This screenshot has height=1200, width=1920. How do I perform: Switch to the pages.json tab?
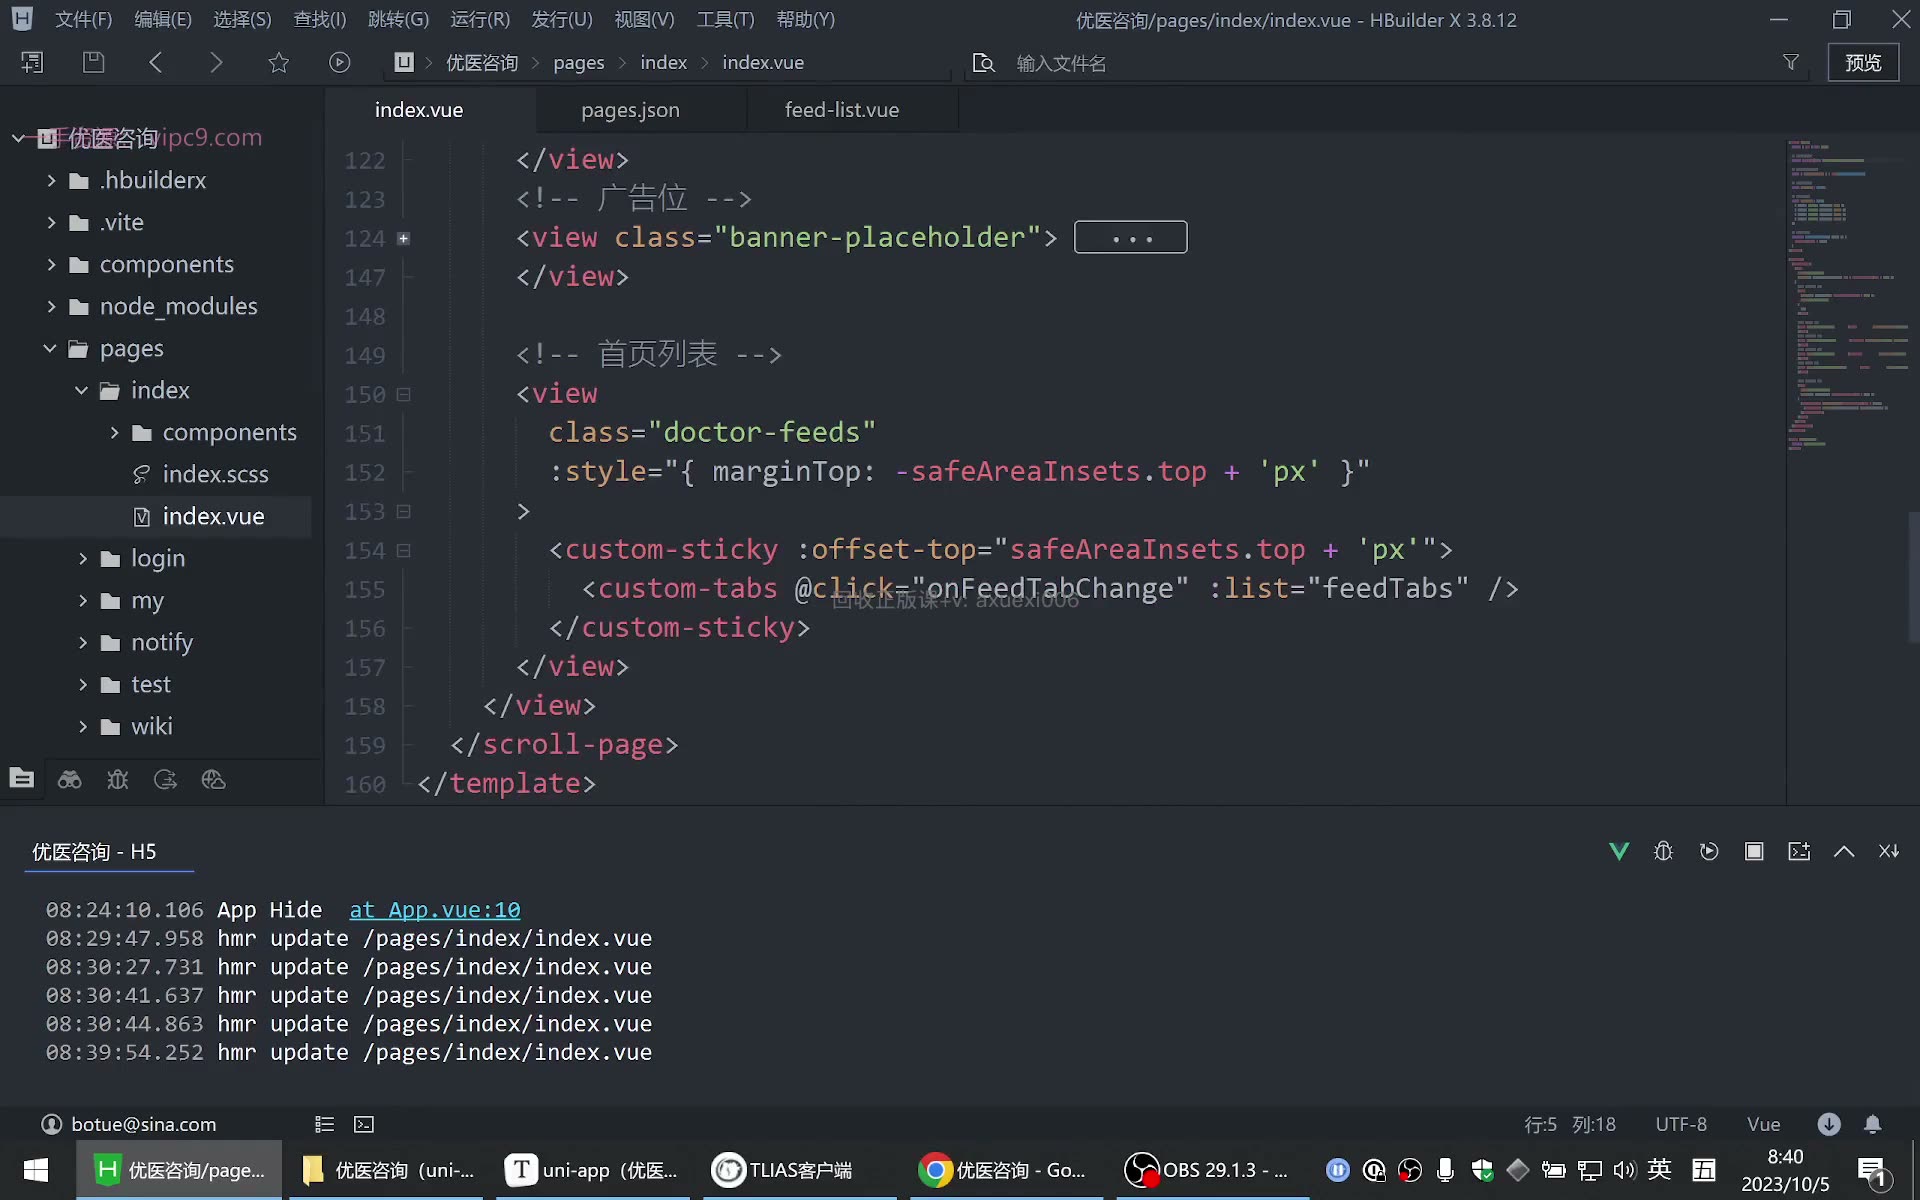[x=630, y=110]
